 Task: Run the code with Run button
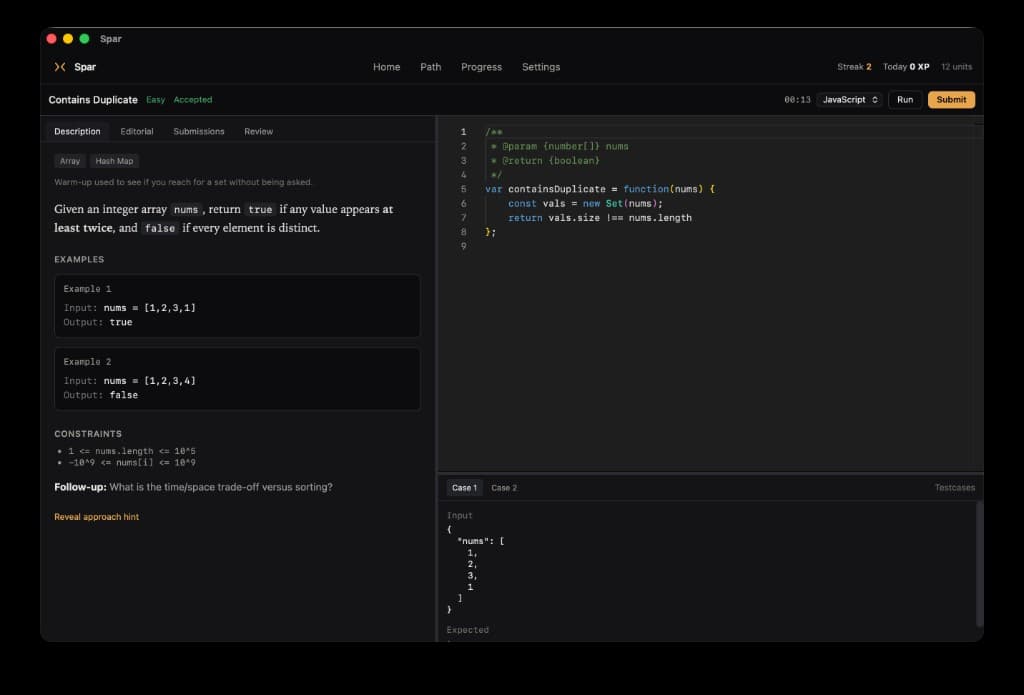[904, 100]
